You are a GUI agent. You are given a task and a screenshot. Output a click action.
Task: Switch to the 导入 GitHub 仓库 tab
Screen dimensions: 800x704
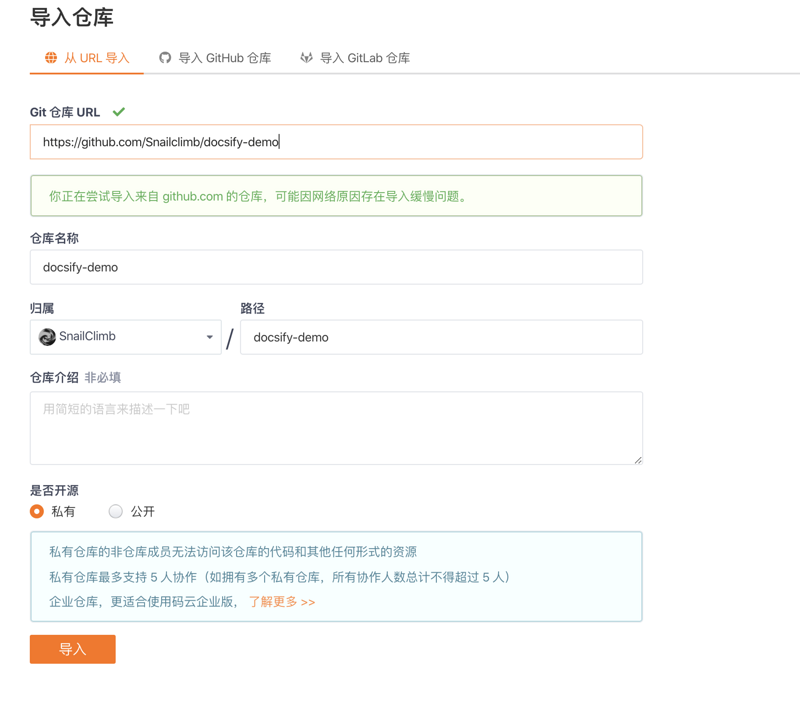[x=214, y=58]
